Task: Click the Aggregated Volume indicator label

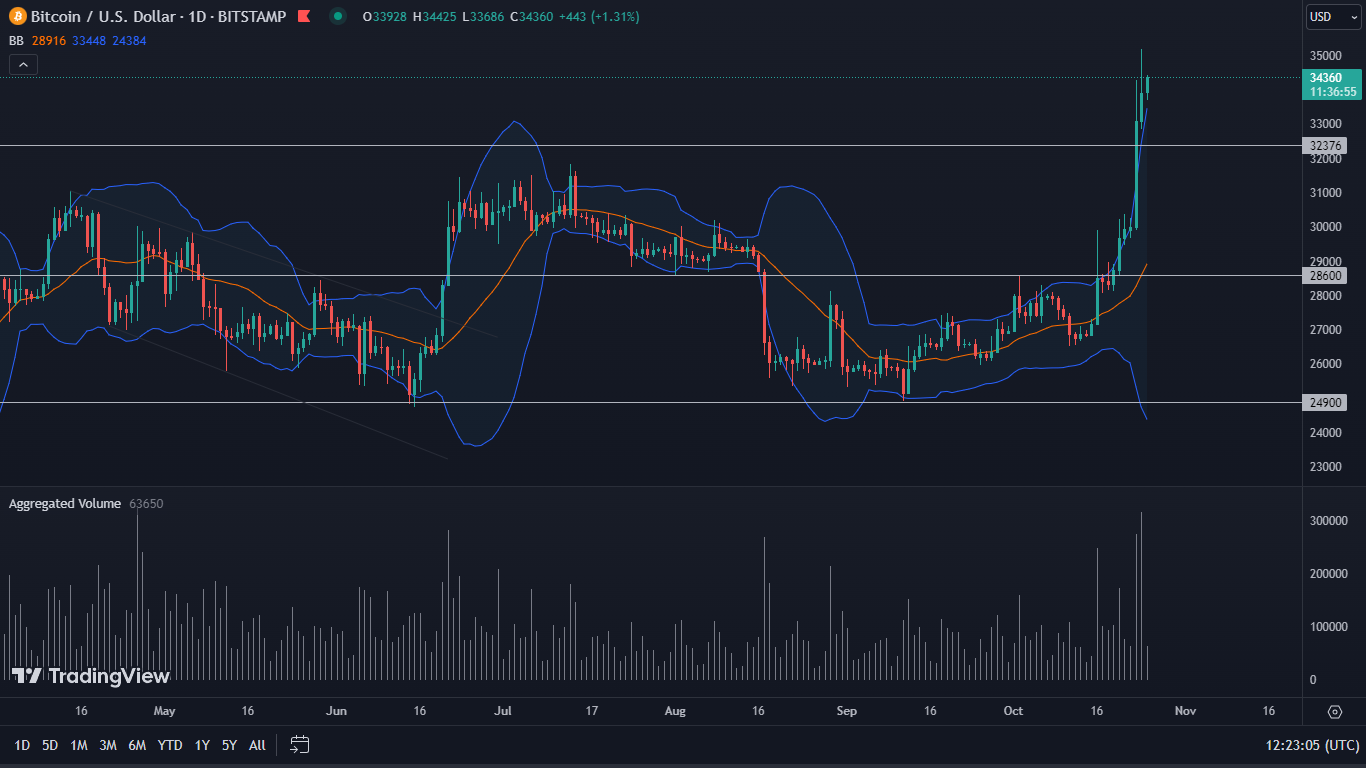Action: point(65,504)
